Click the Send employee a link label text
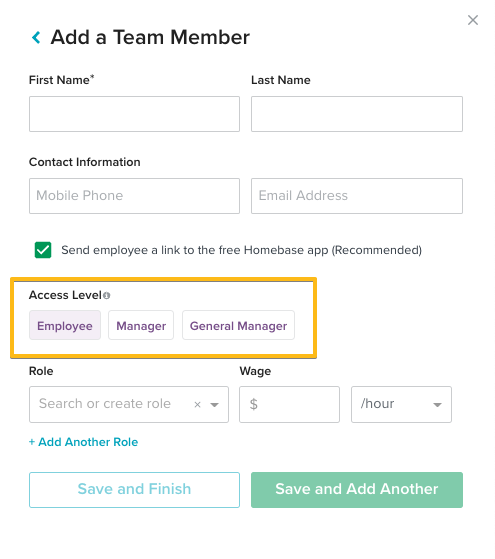 point(241,250)
